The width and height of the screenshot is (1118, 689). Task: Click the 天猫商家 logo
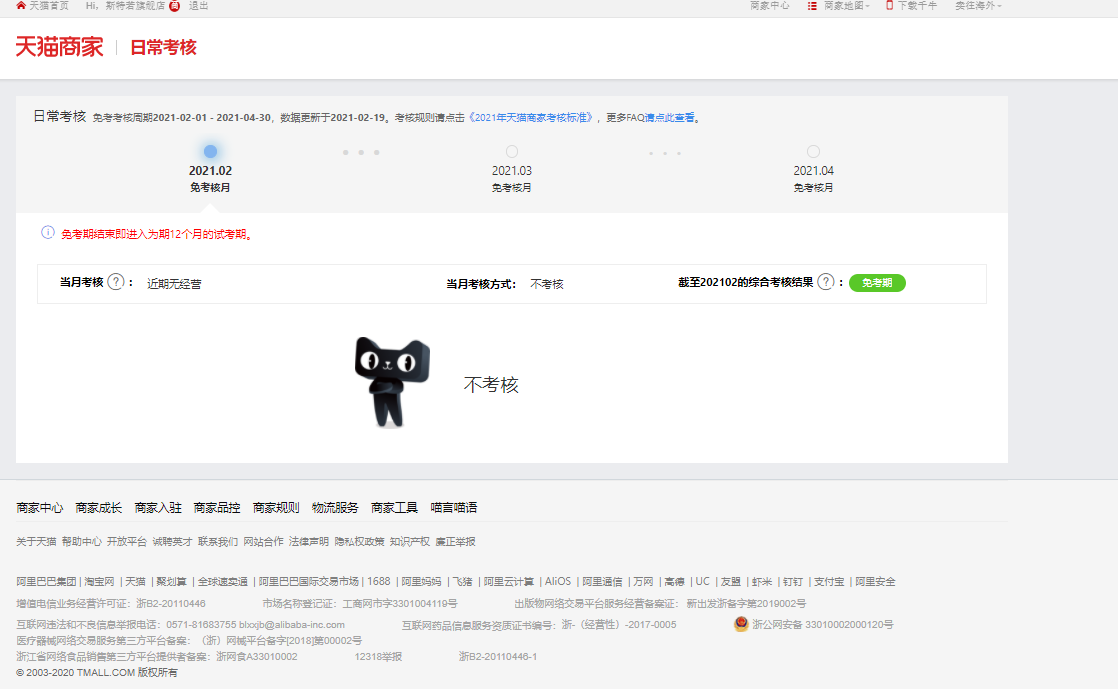coord(59,47)
